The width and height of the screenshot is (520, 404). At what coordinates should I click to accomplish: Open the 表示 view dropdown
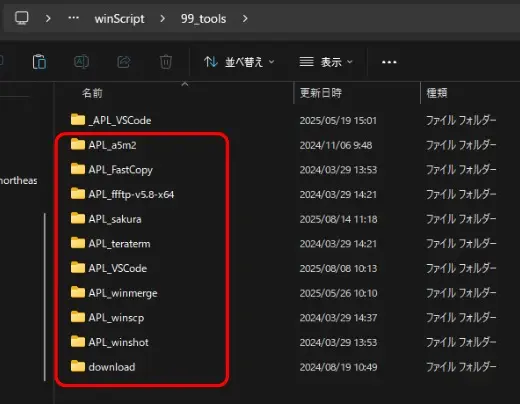326,62
